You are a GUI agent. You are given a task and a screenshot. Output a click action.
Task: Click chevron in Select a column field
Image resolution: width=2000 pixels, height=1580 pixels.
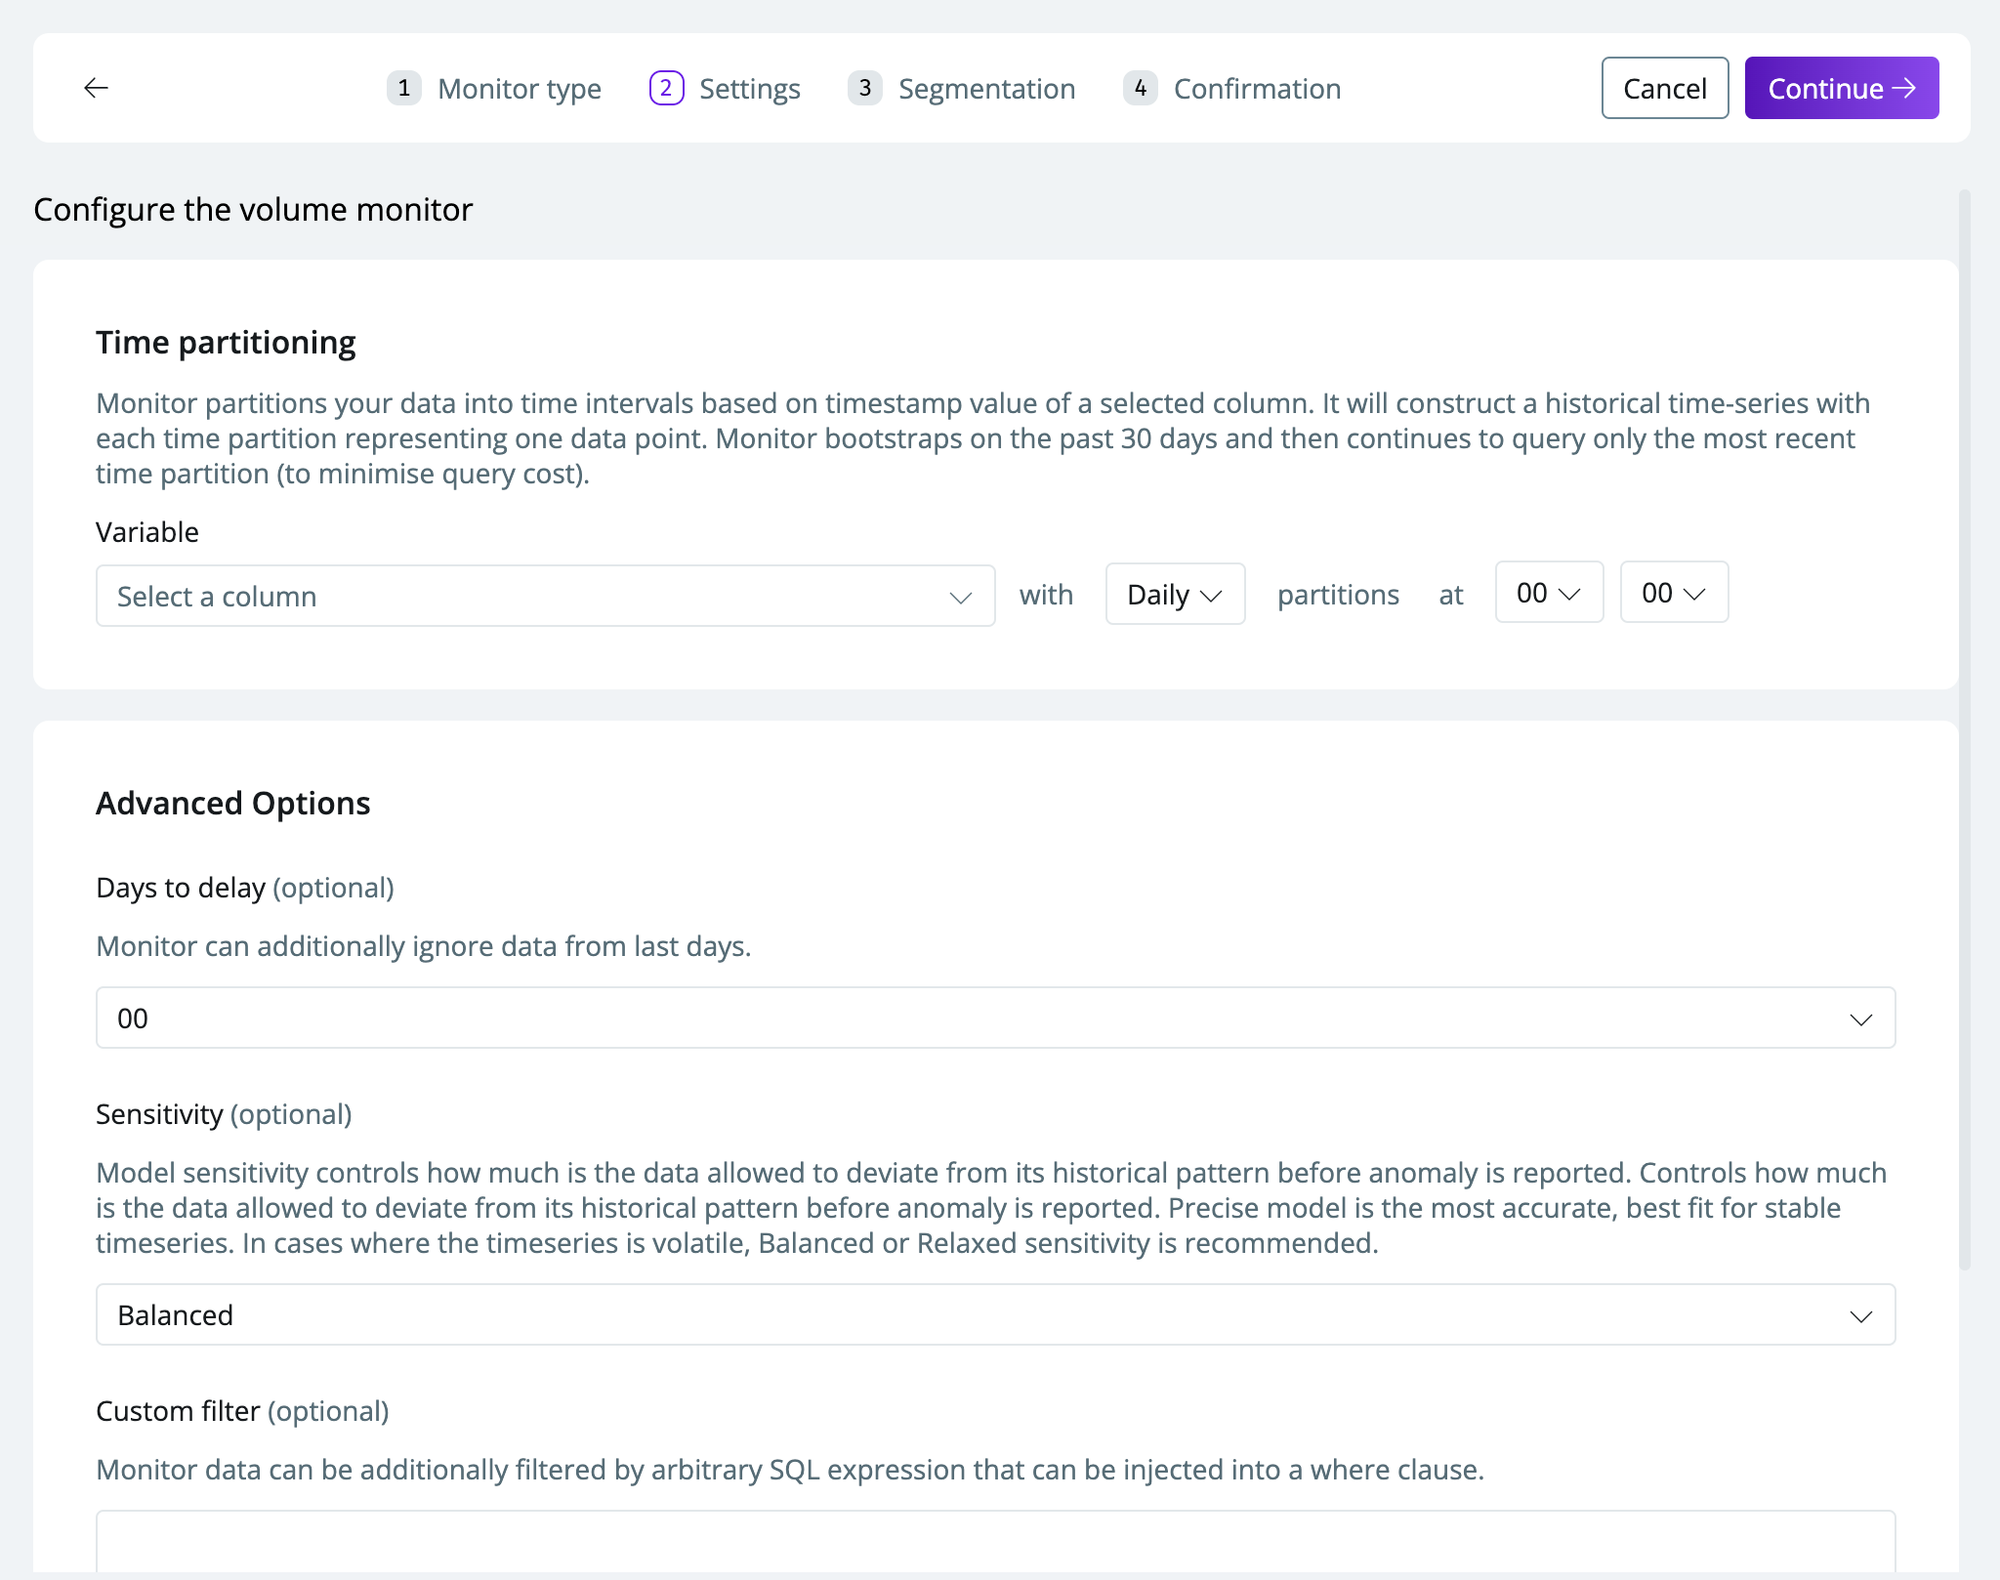point(960,597)
